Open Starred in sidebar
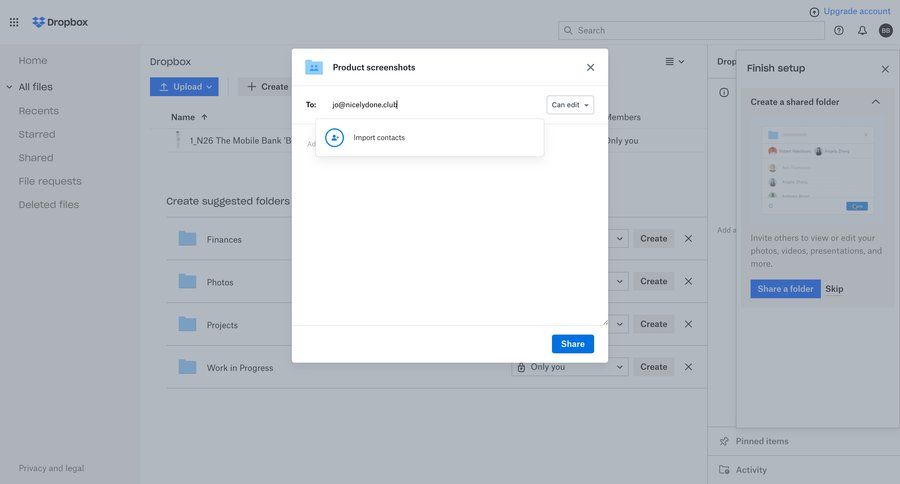 [37, 134]
